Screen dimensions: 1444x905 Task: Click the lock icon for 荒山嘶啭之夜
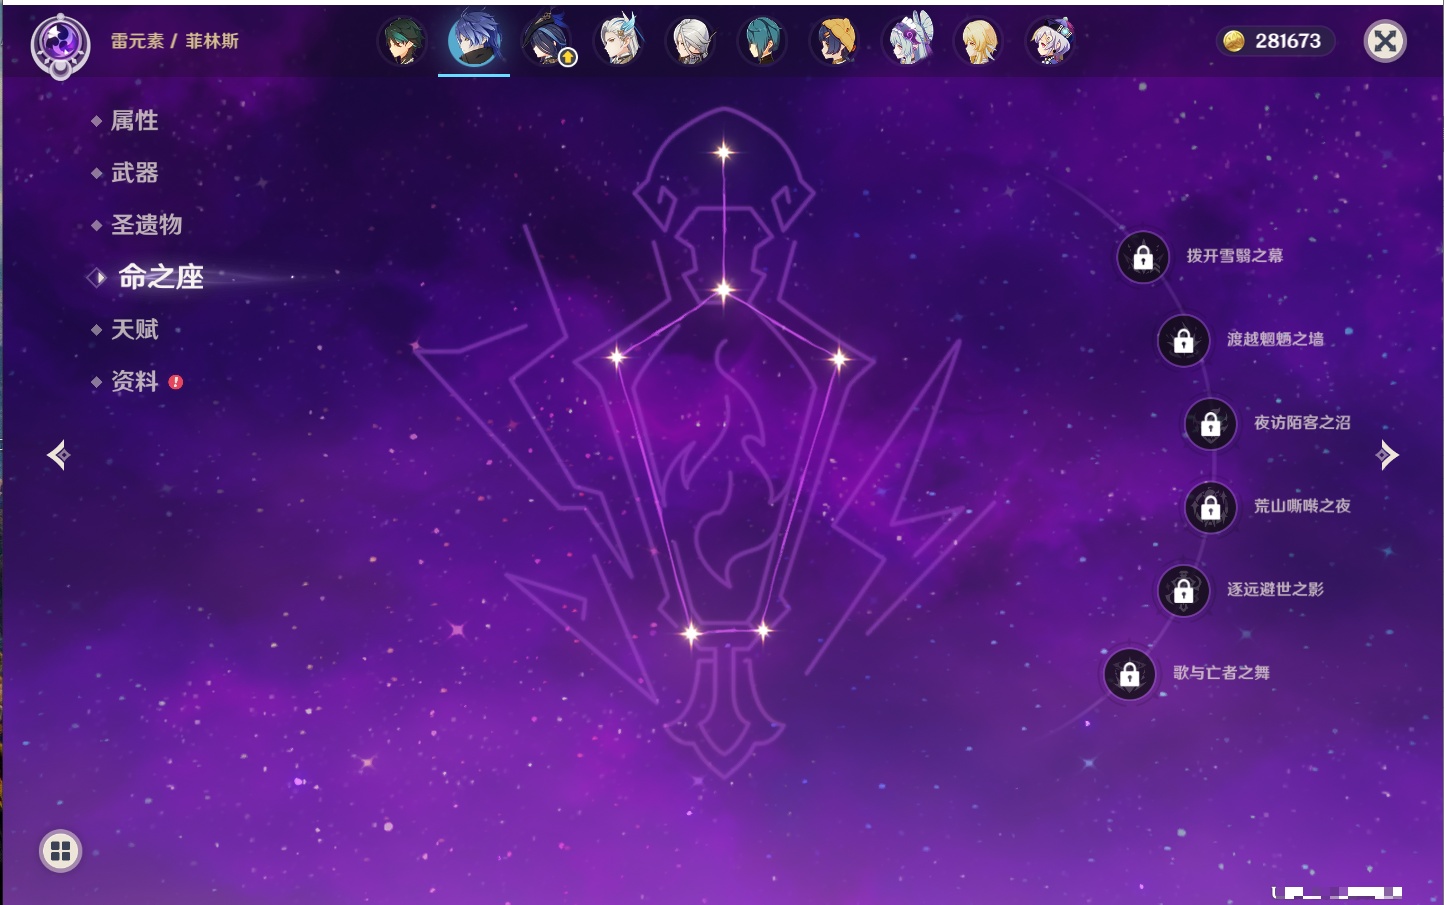point(1210,507)
